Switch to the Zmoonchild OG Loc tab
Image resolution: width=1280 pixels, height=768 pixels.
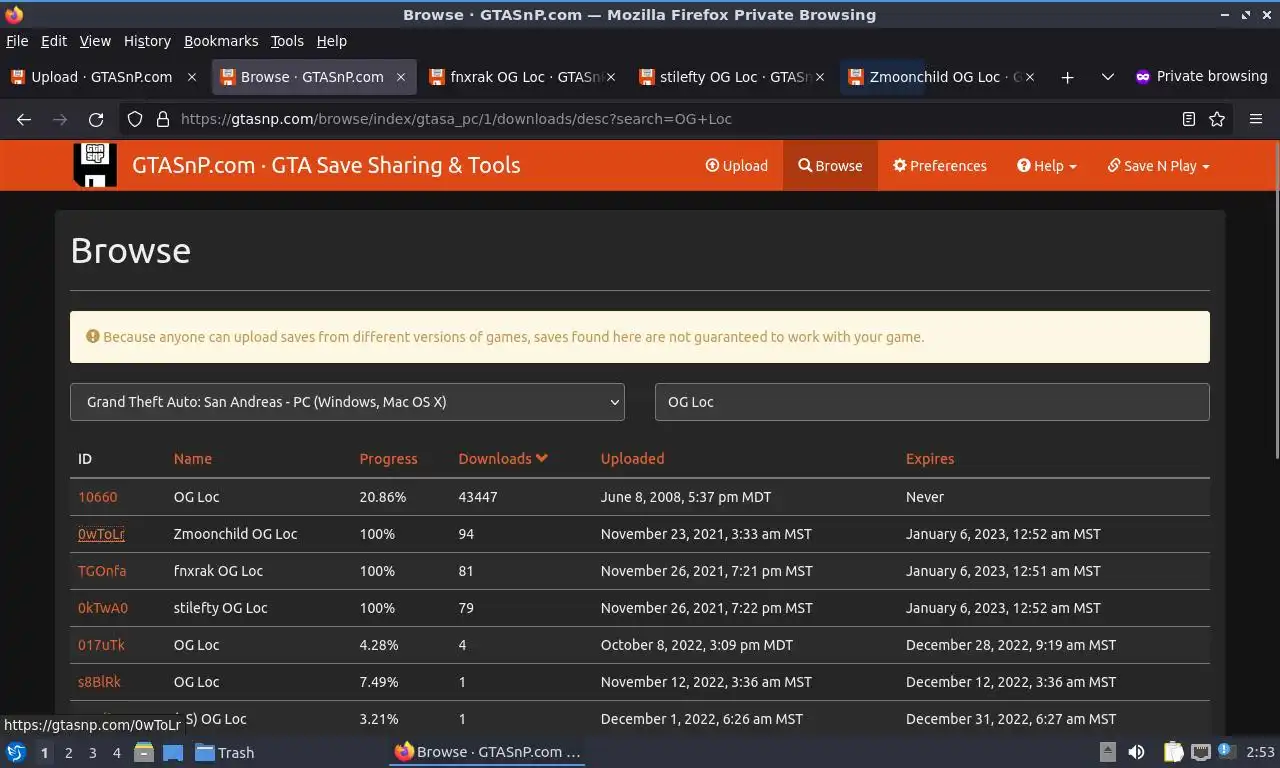click(940, 77)
